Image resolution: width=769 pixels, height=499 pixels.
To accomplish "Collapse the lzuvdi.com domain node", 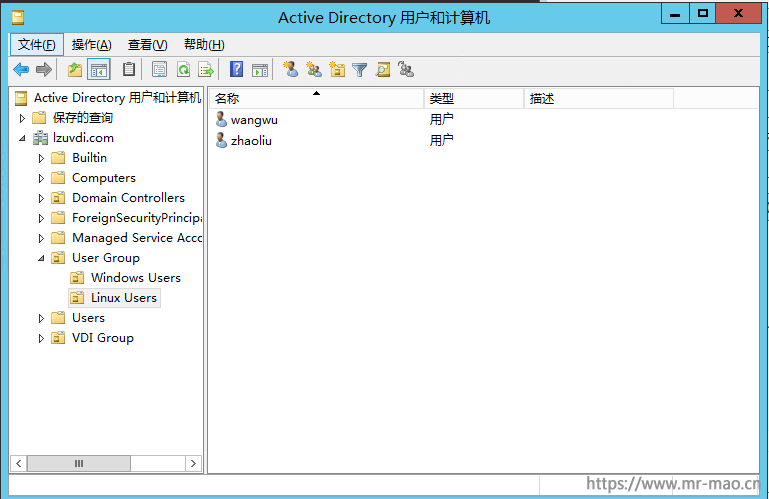I will (x=22, y=138).
